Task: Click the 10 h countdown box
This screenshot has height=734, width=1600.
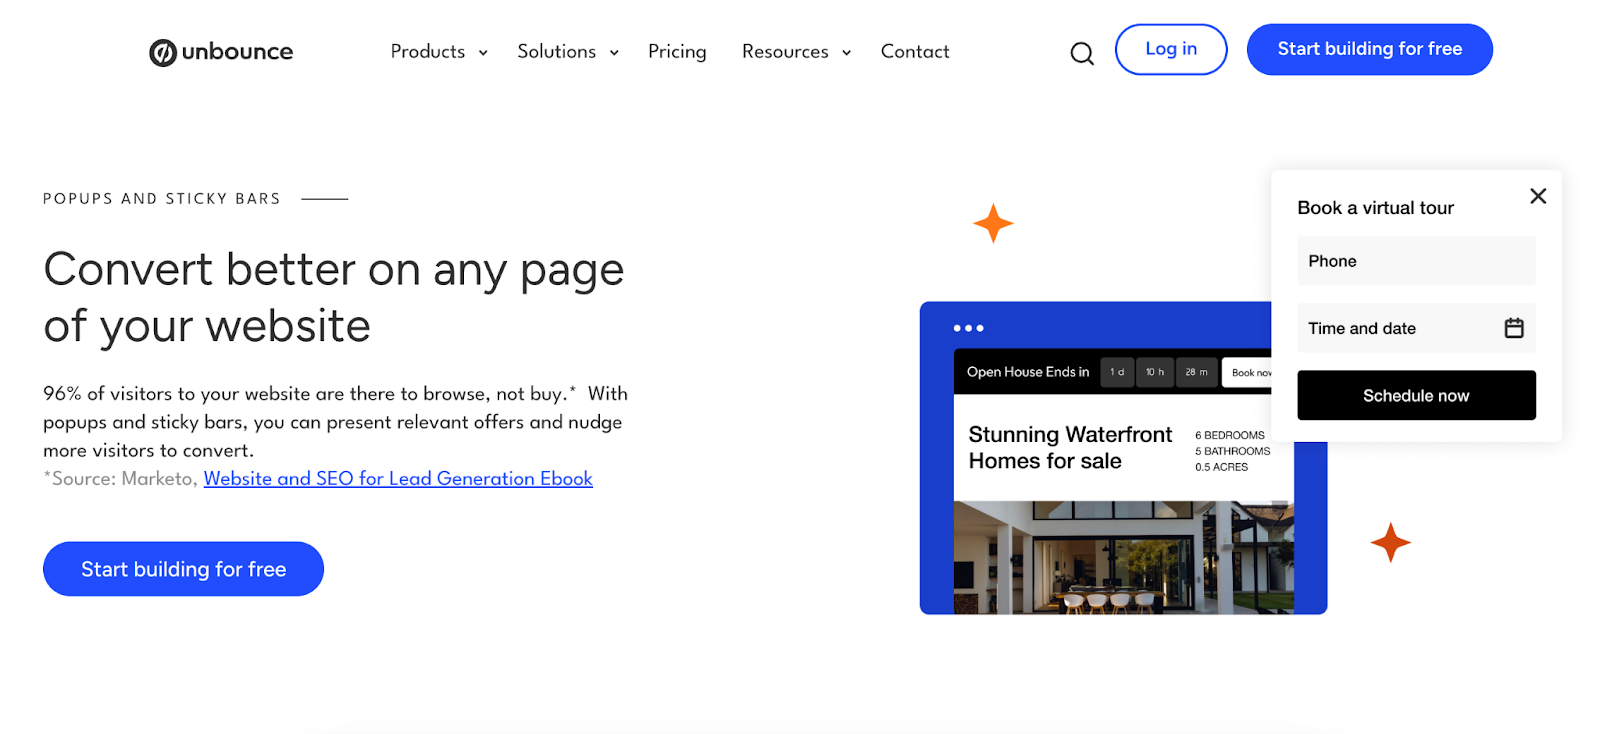Action: (x=1155, y=372)
